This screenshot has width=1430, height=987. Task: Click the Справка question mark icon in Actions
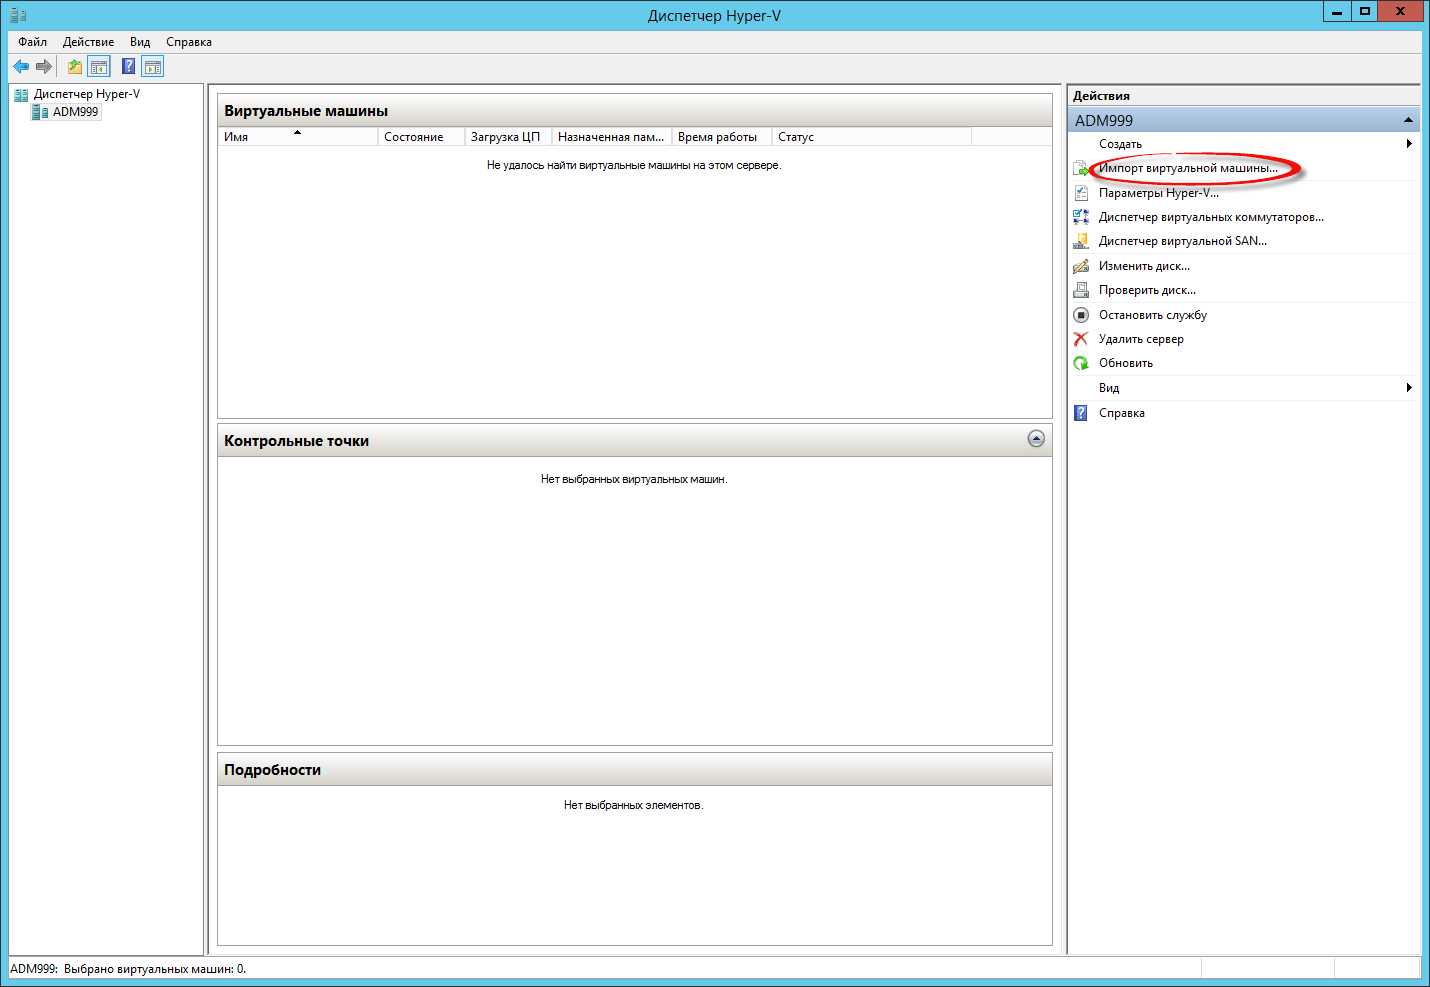pyautogui.click(x=1081, y=413)
